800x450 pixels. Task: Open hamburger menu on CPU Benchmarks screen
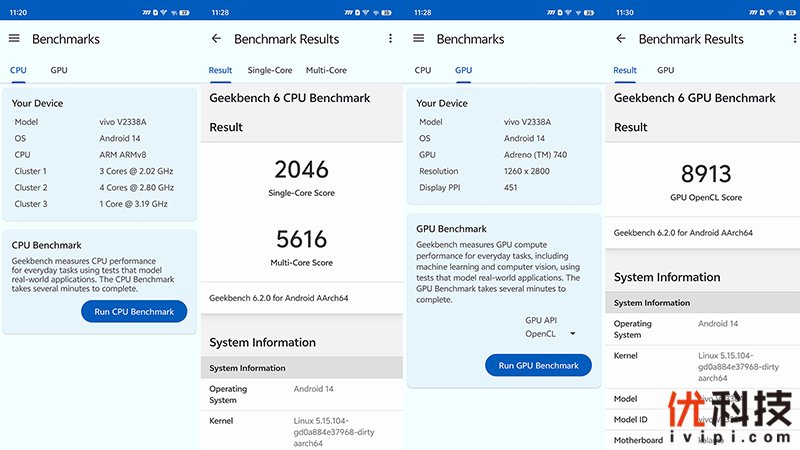click(x=14, y=39)
